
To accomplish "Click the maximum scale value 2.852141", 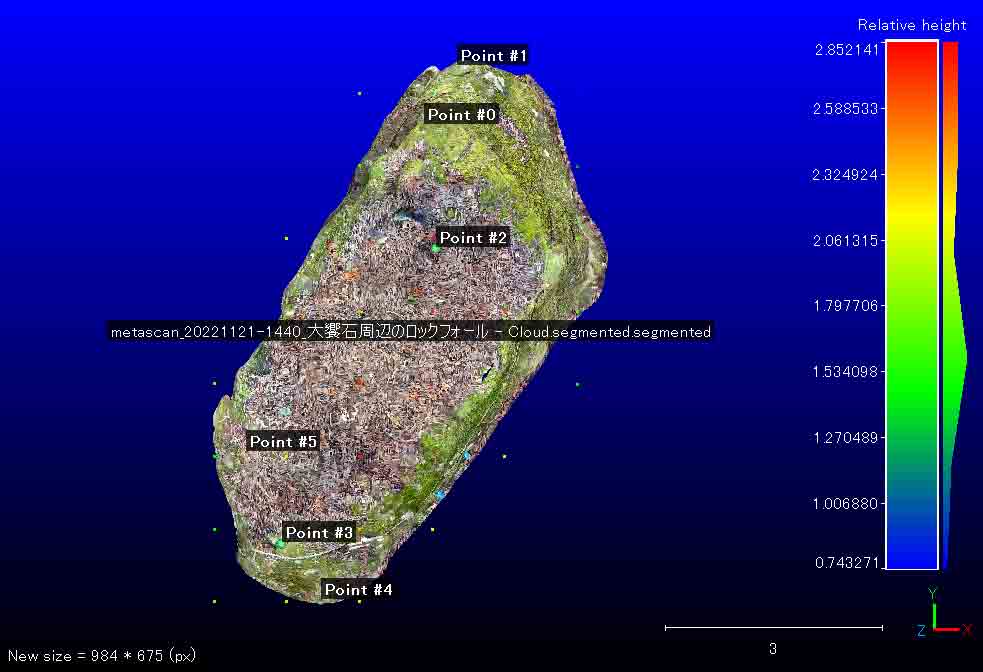I will pos(847,50).
